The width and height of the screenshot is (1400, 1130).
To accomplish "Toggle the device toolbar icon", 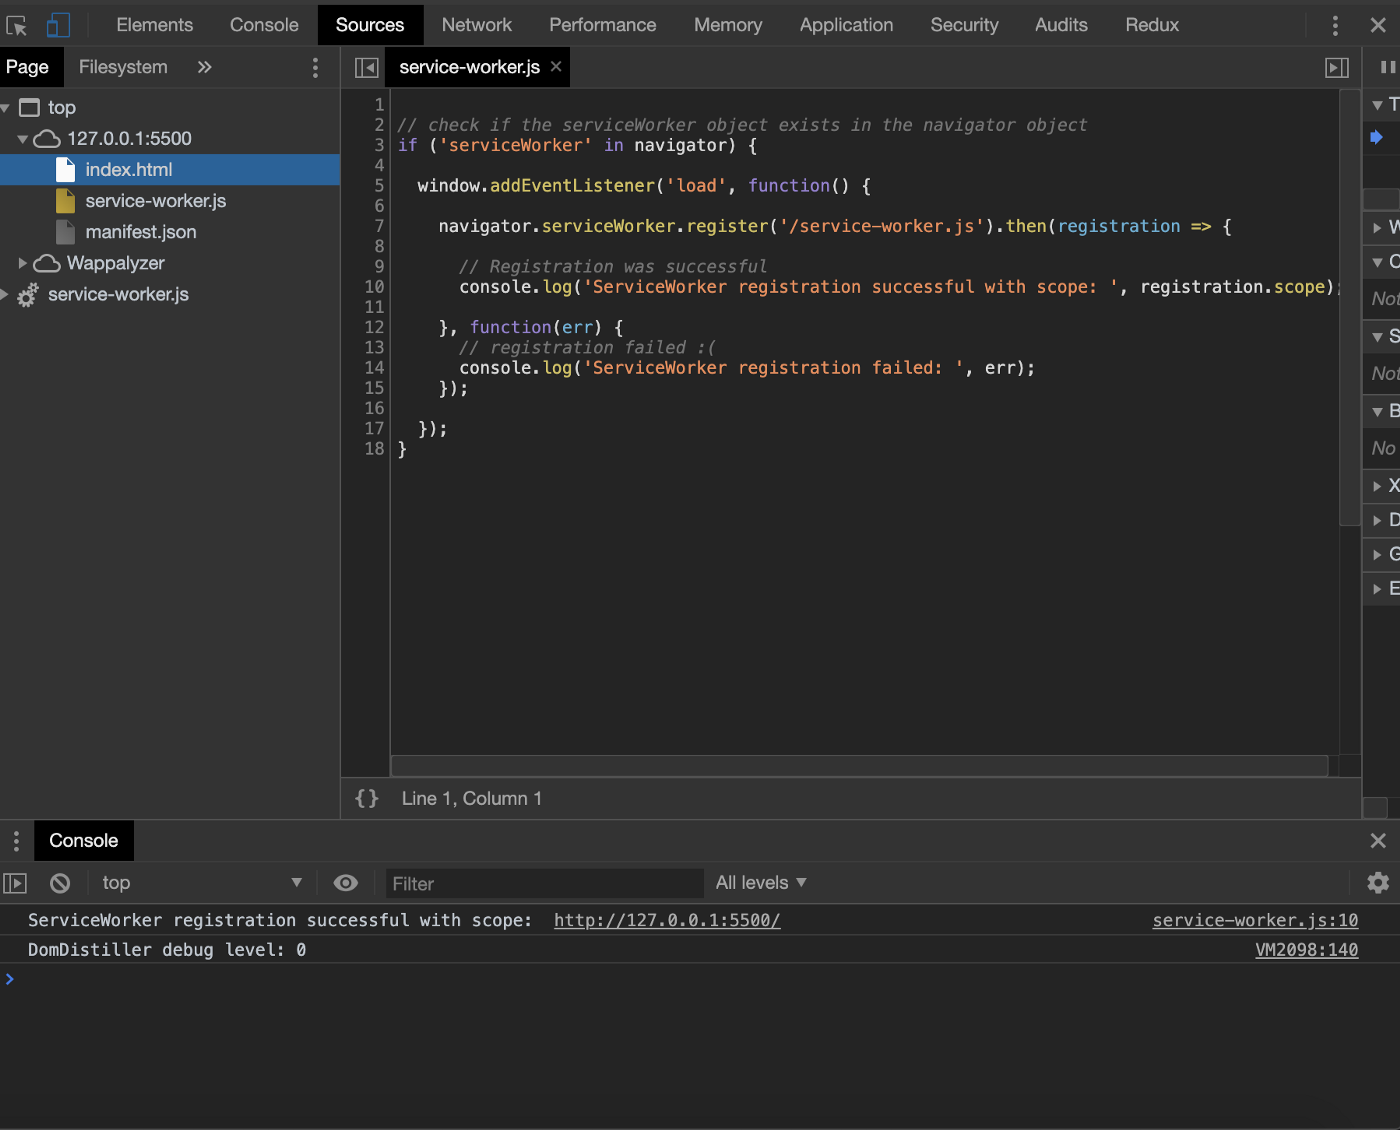I will (58, 25).
